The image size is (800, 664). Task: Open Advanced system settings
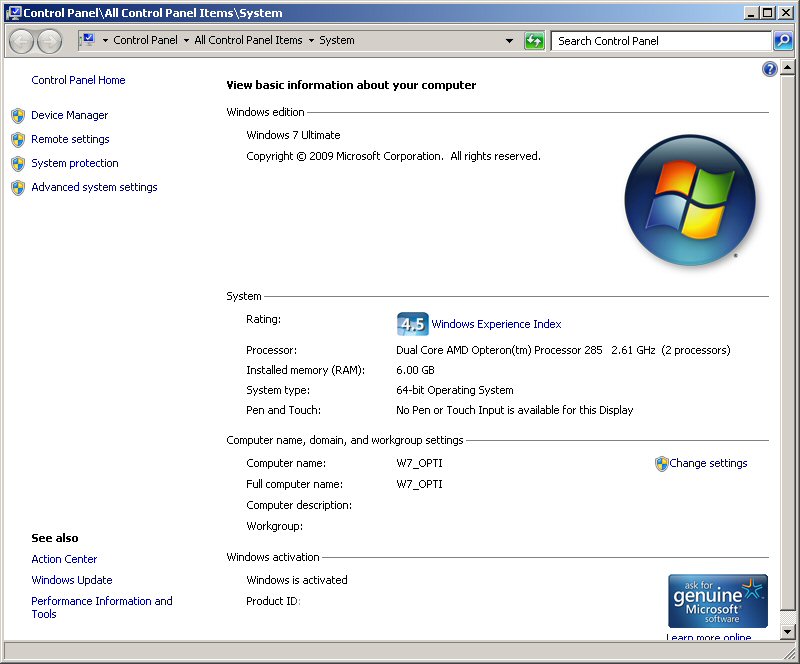[x=94, y=187]
